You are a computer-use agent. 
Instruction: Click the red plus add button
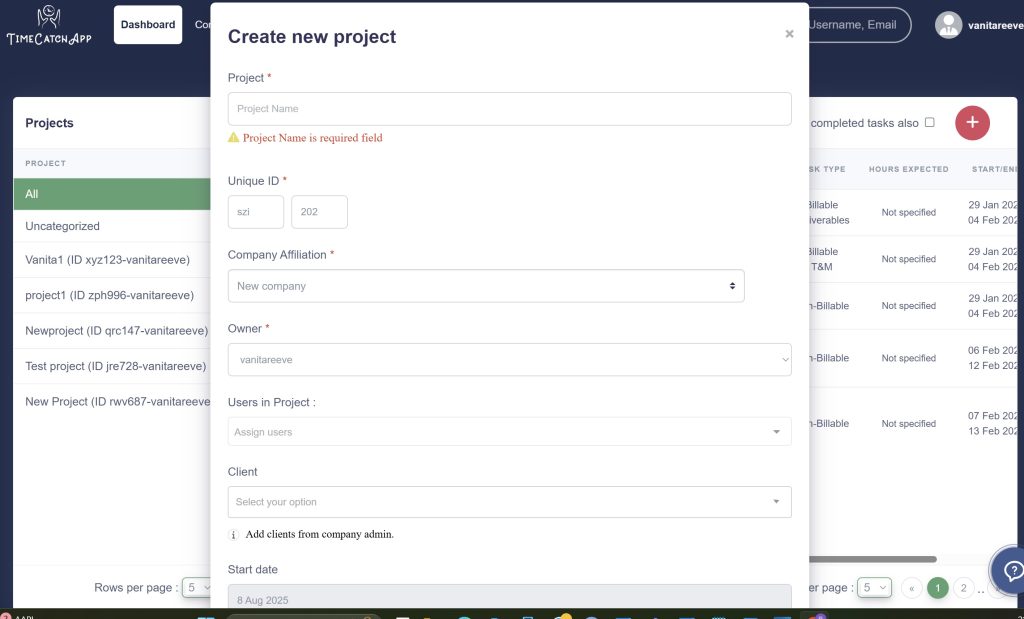(972, 123)
